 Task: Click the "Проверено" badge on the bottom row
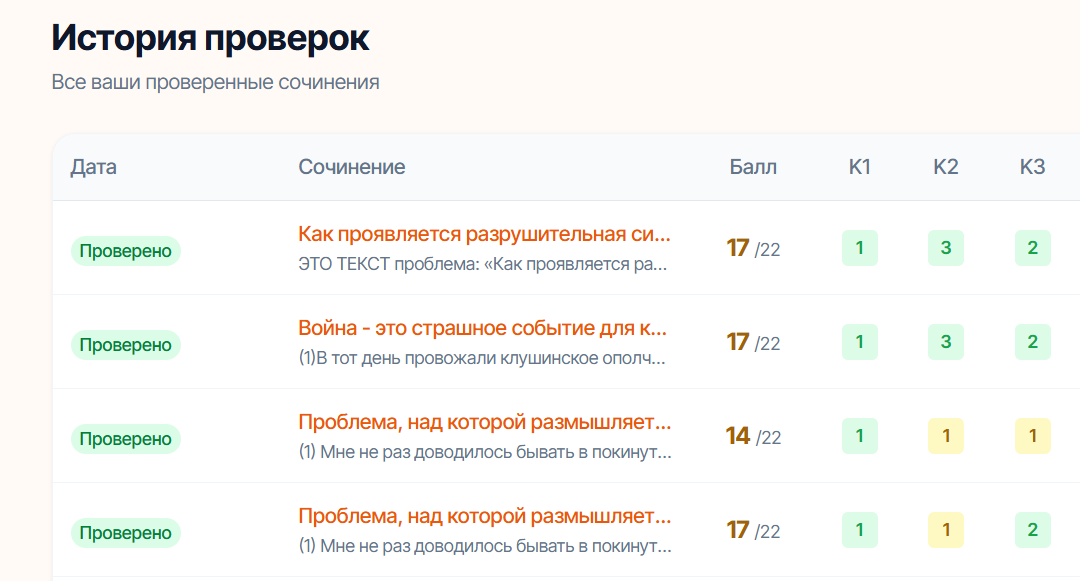[x=125, y=533]
